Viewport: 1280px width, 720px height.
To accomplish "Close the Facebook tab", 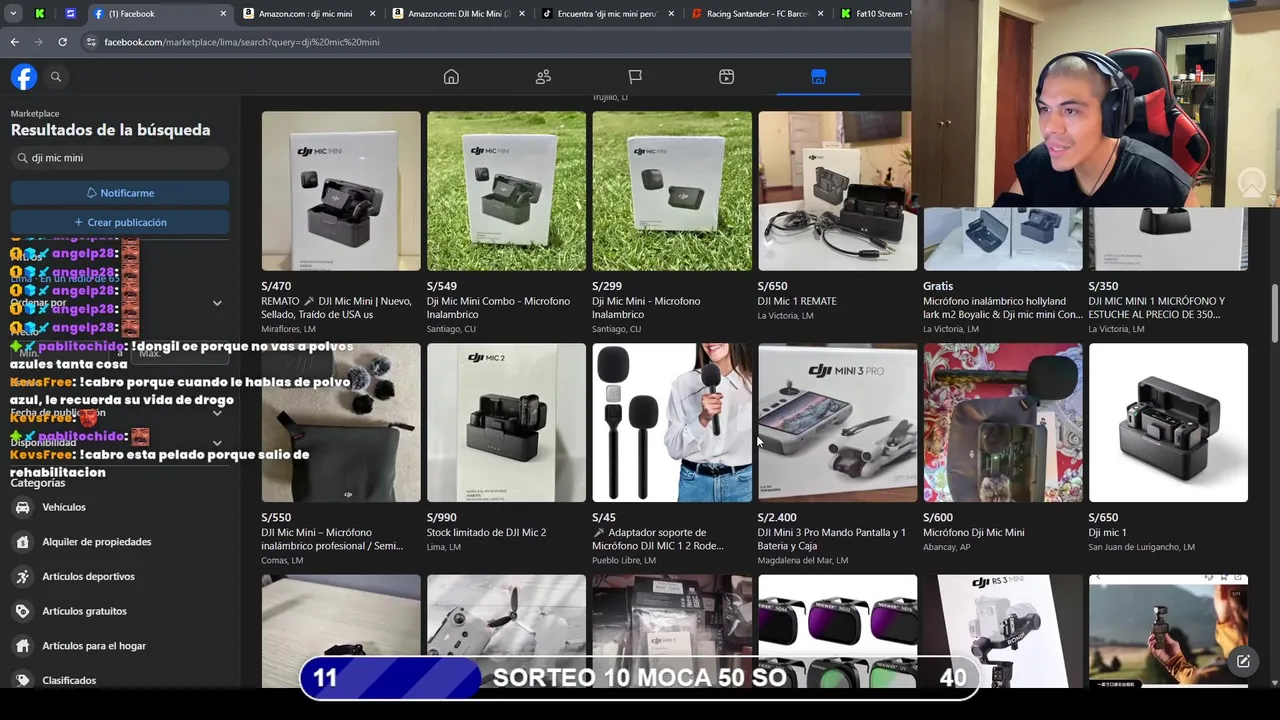I will [x=223, y=14].
